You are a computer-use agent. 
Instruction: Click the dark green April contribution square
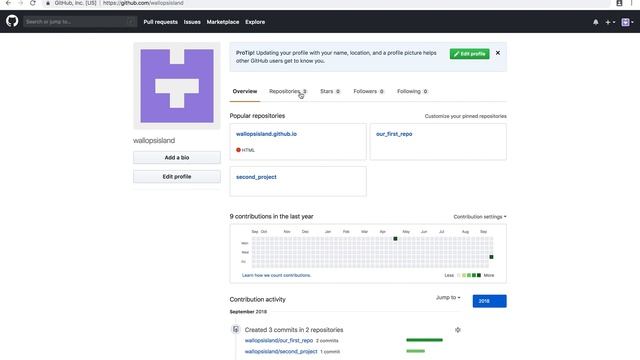[x=395, y=239]
